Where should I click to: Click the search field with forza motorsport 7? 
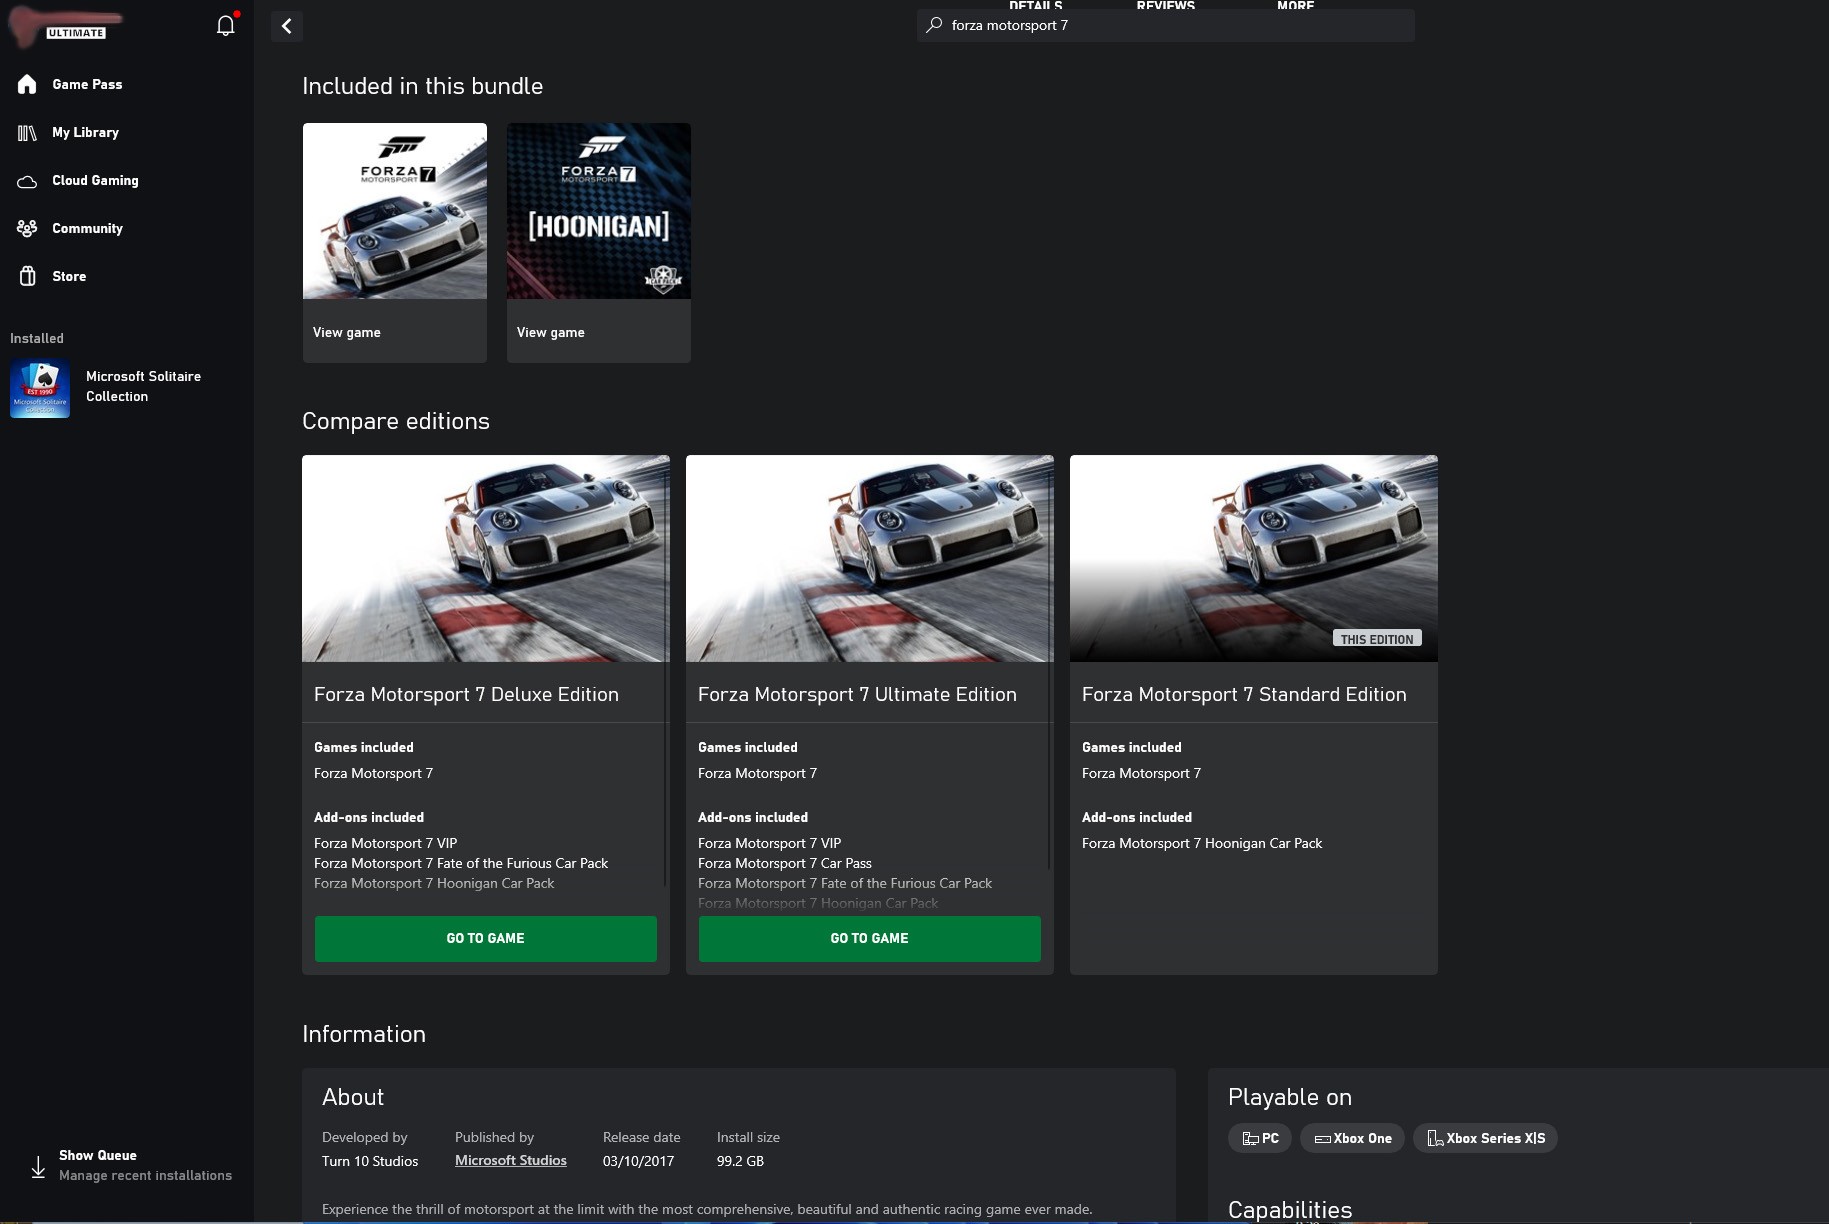pos(1165,25)
